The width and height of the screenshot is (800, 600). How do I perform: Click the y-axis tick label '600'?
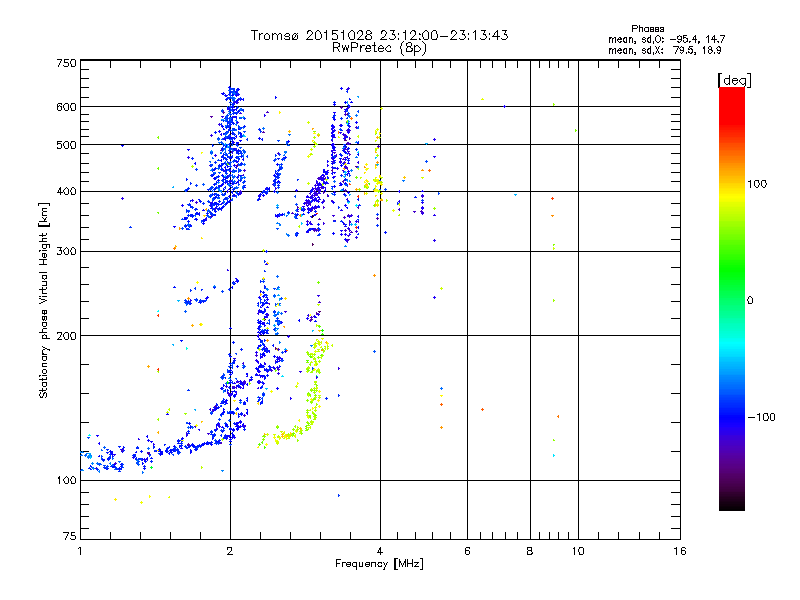(66, 107)
